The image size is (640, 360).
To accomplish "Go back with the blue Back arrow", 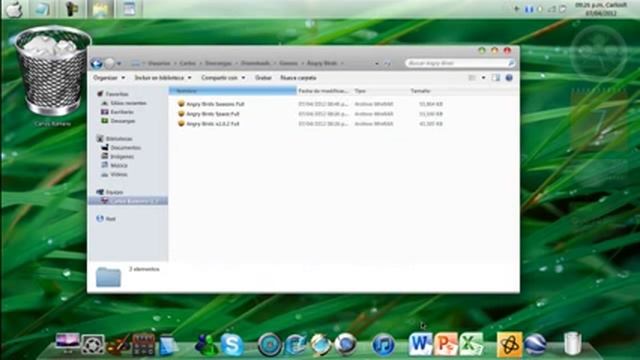I will [x=97, y=63].
